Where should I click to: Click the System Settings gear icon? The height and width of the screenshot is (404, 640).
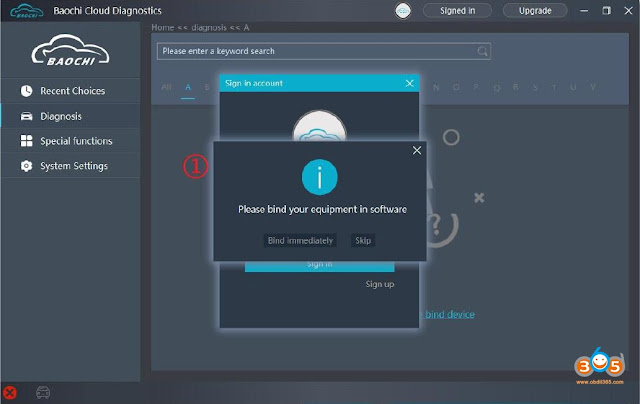tap(27, 166)
